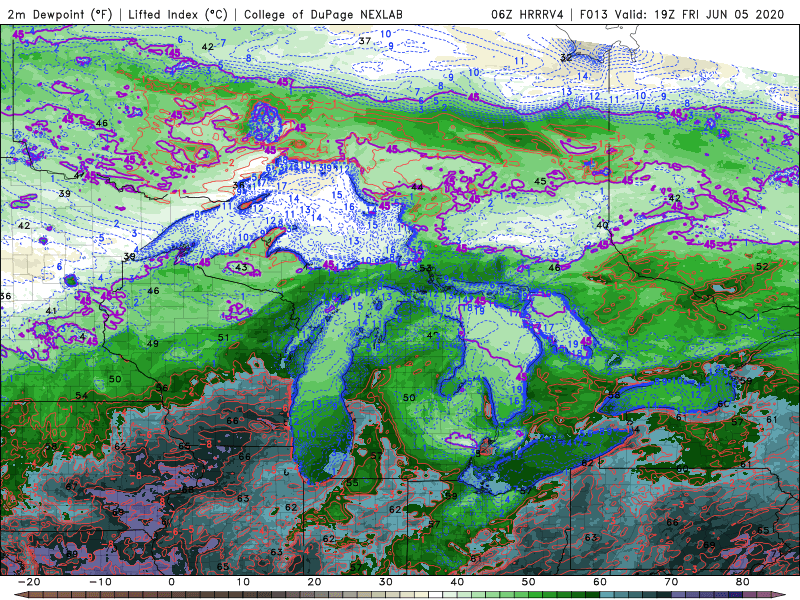Click the black dewpoint value 54 in southern Minnesota

click(81, 395)
